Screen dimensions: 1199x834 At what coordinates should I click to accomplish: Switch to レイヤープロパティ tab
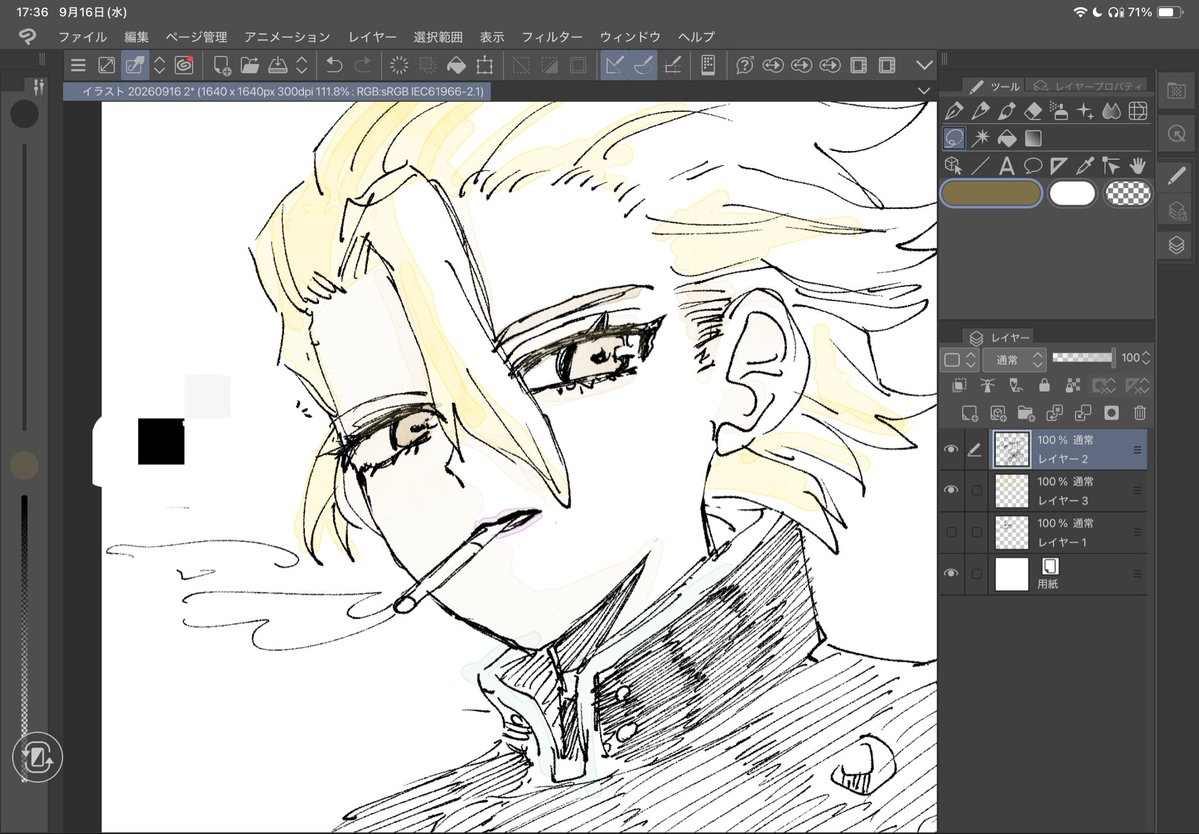[x=1088, y=86]
